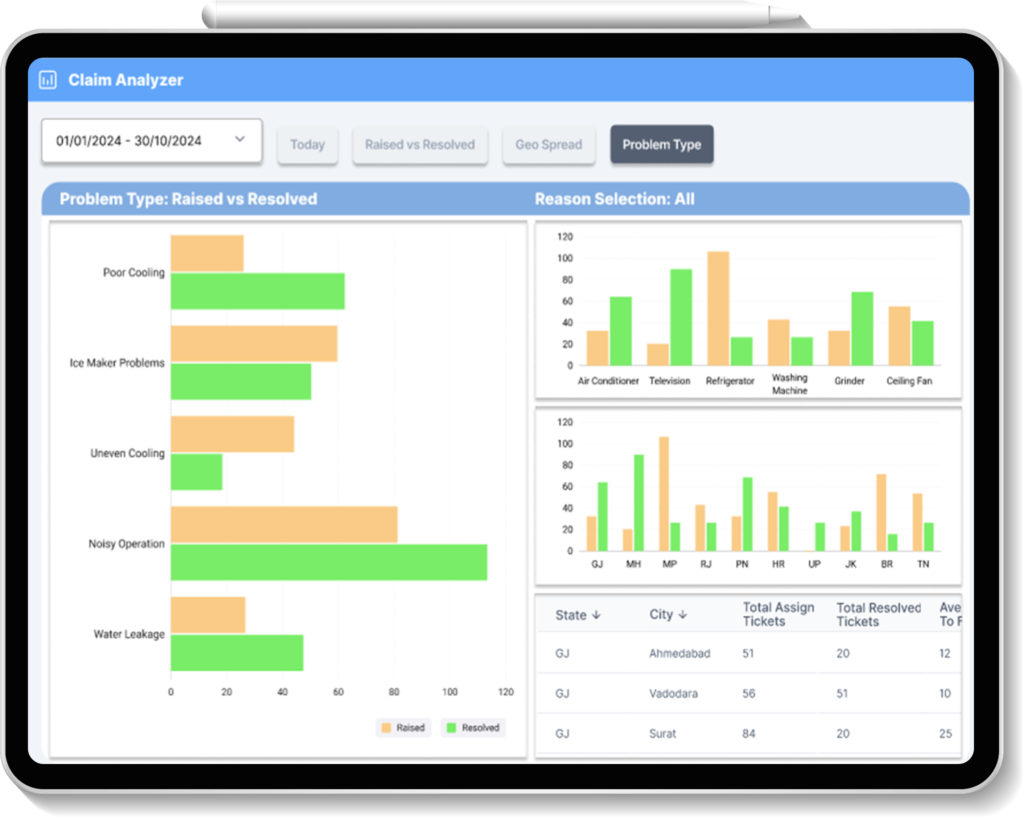Image resolution: width=1024 pixels, height=818 pixels.
Task: Switch to Raised vs Resolved view
Action: pos(419,145)
